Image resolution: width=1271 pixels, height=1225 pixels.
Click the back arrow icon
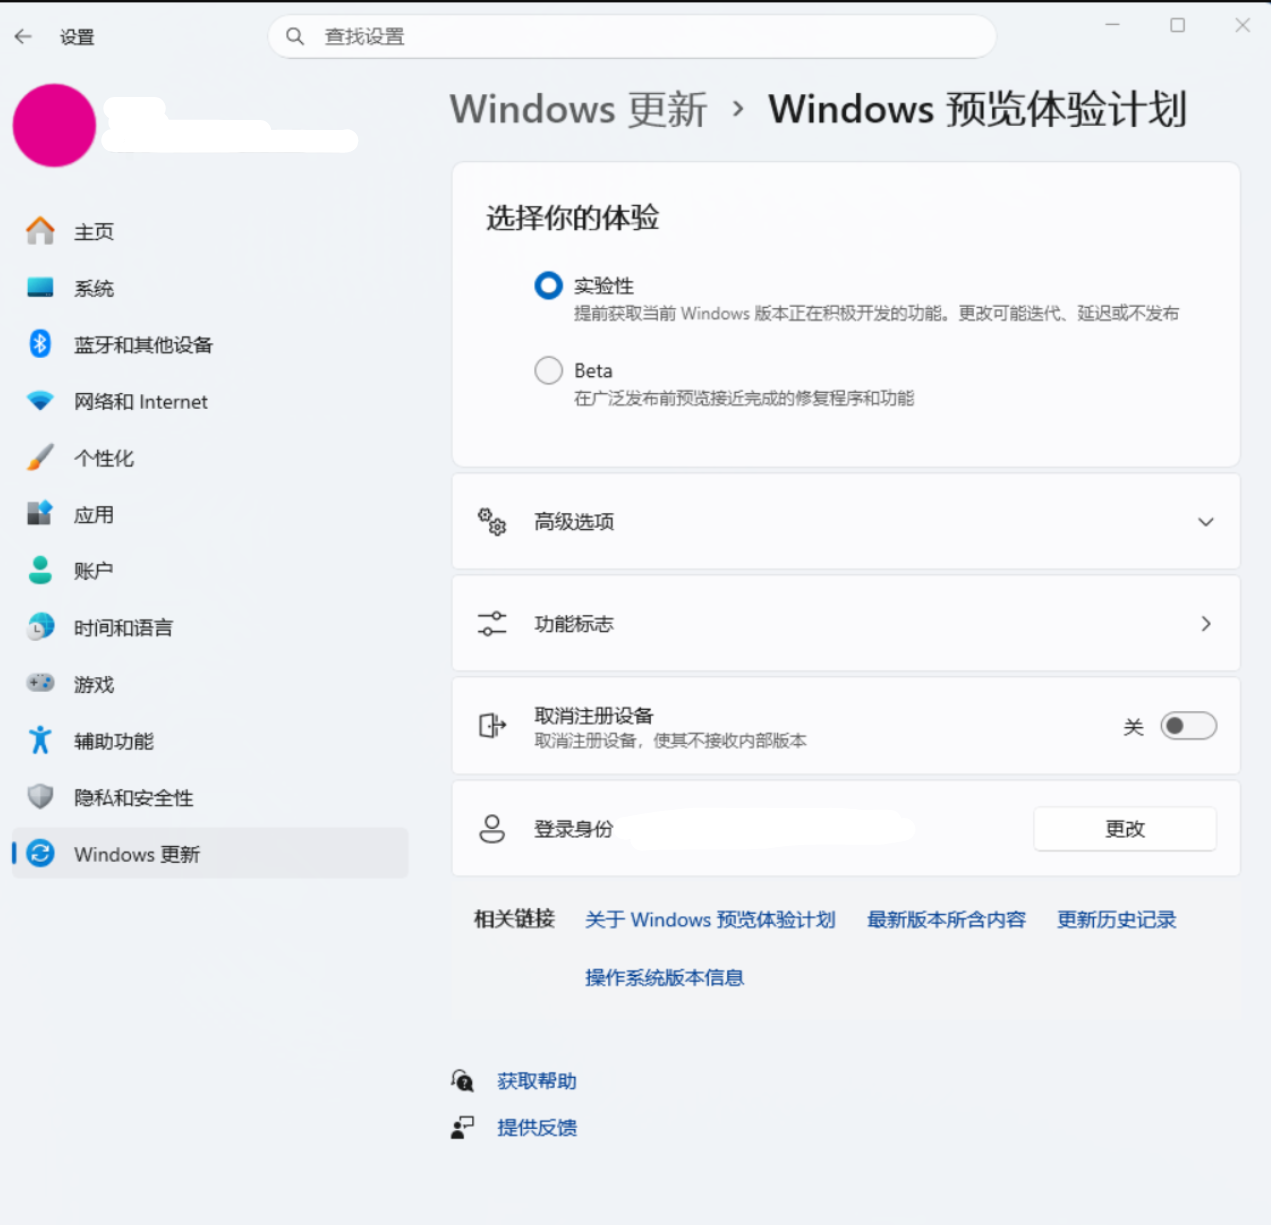tap(23, 37)
